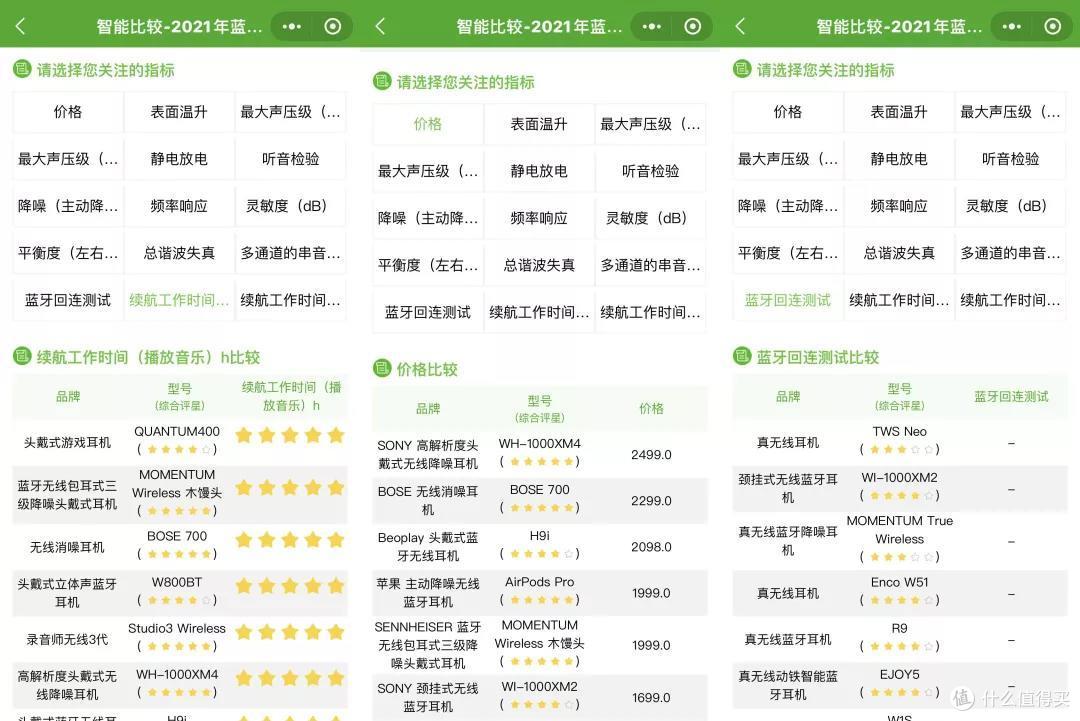Tap MOMENTUM True Wireless model cell
This screenshot has height=721, width=1080.
tap(900, 539)
